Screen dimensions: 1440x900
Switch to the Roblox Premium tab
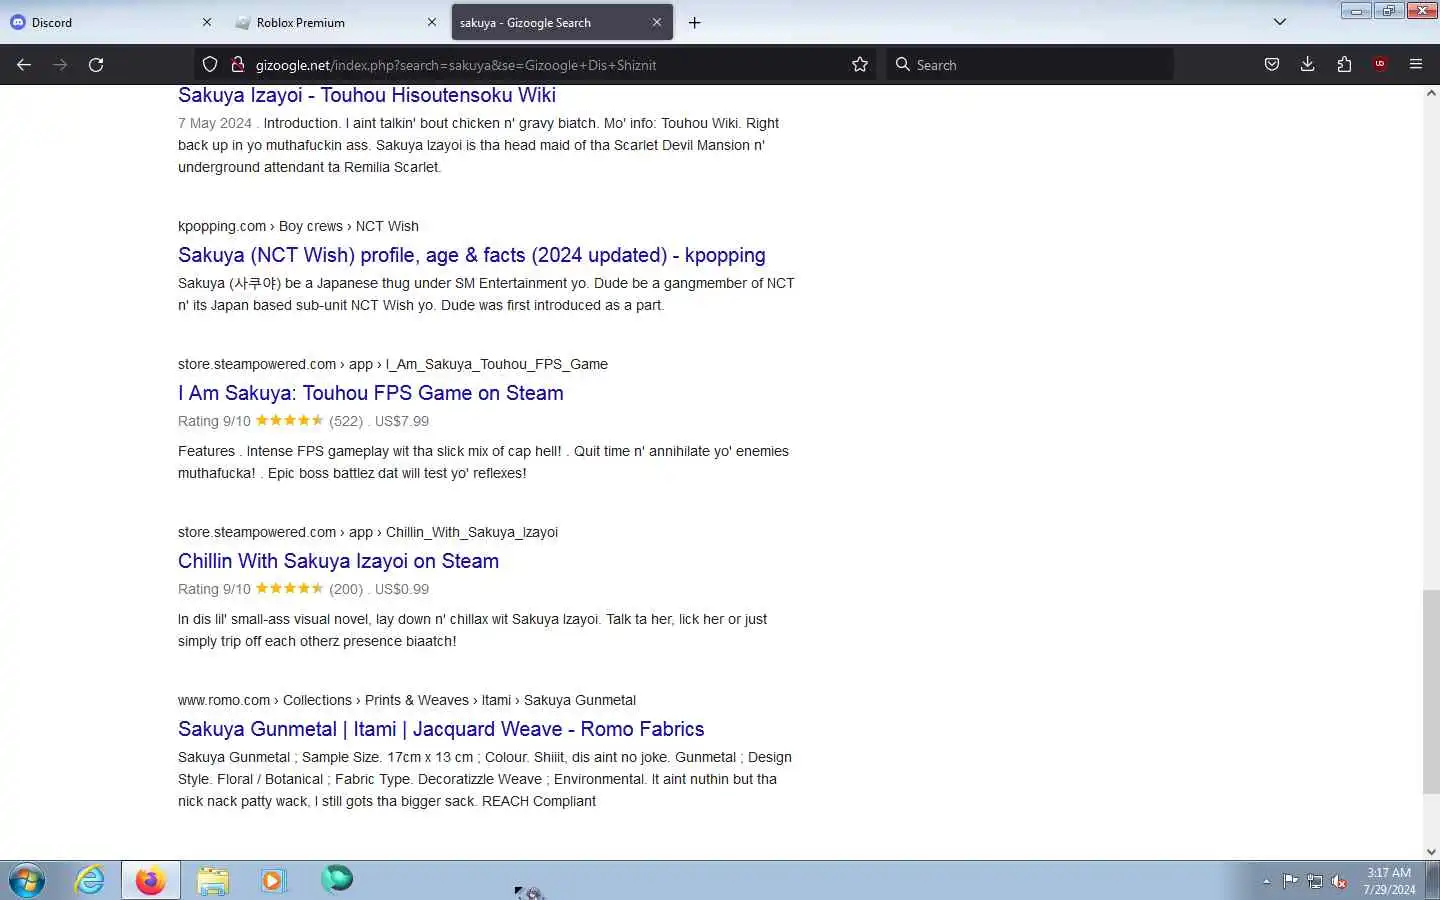pyautogui.click(x=337, y=22)
